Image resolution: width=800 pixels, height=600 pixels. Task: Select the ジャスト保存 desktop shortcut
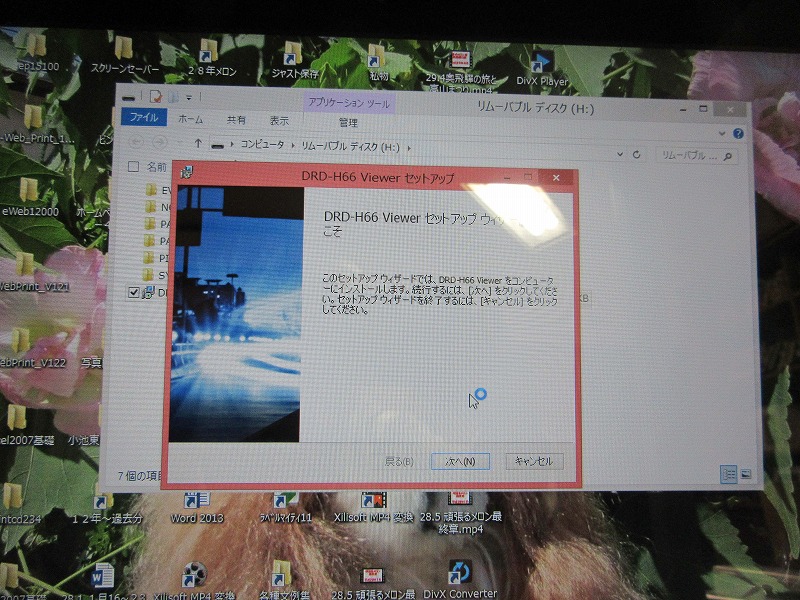[294, 62]
